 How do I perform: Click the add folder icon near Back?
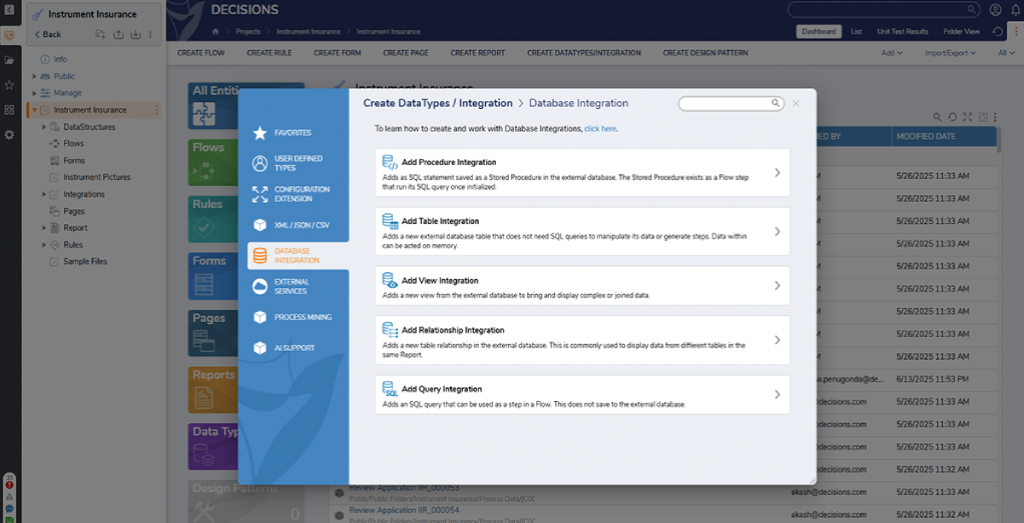tap(100, 34)
